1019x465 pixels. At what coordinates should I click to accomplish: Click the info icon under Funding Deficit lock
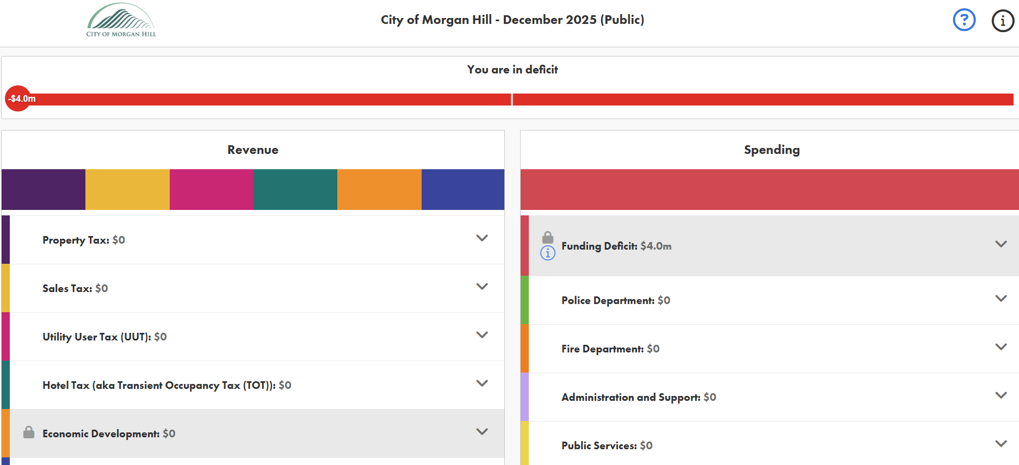pos(548,253)
